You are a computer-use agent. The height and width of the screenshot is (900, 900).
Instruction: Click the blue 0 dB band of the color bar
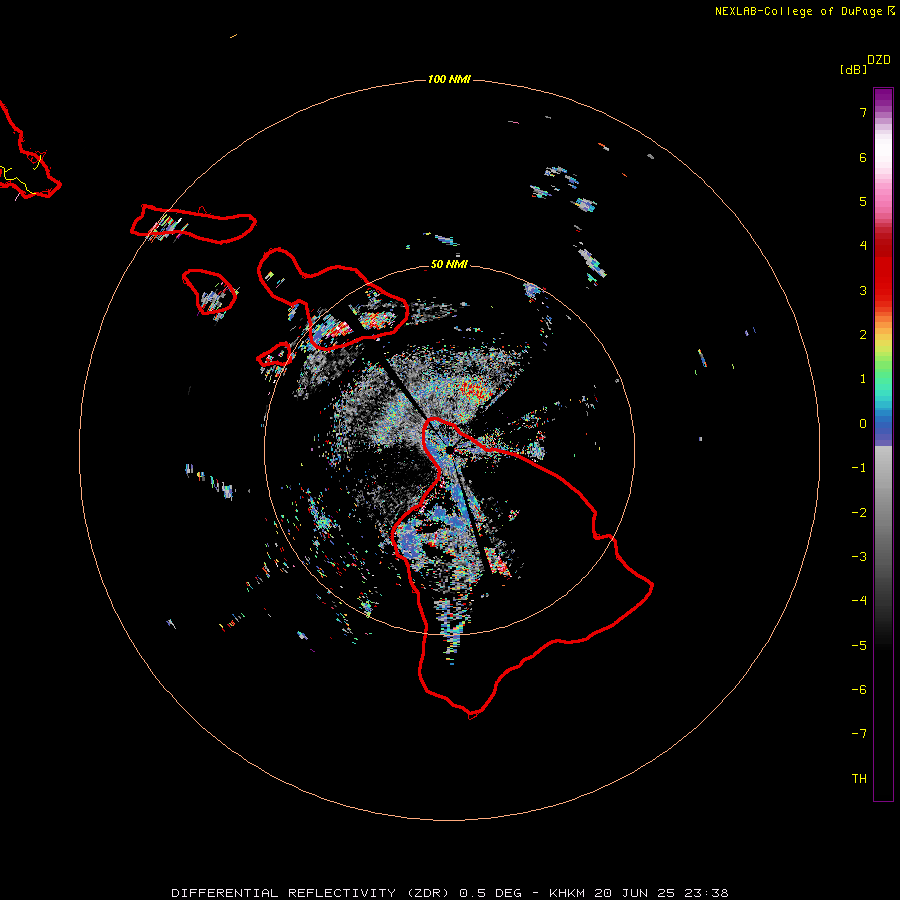coord(883,428)
